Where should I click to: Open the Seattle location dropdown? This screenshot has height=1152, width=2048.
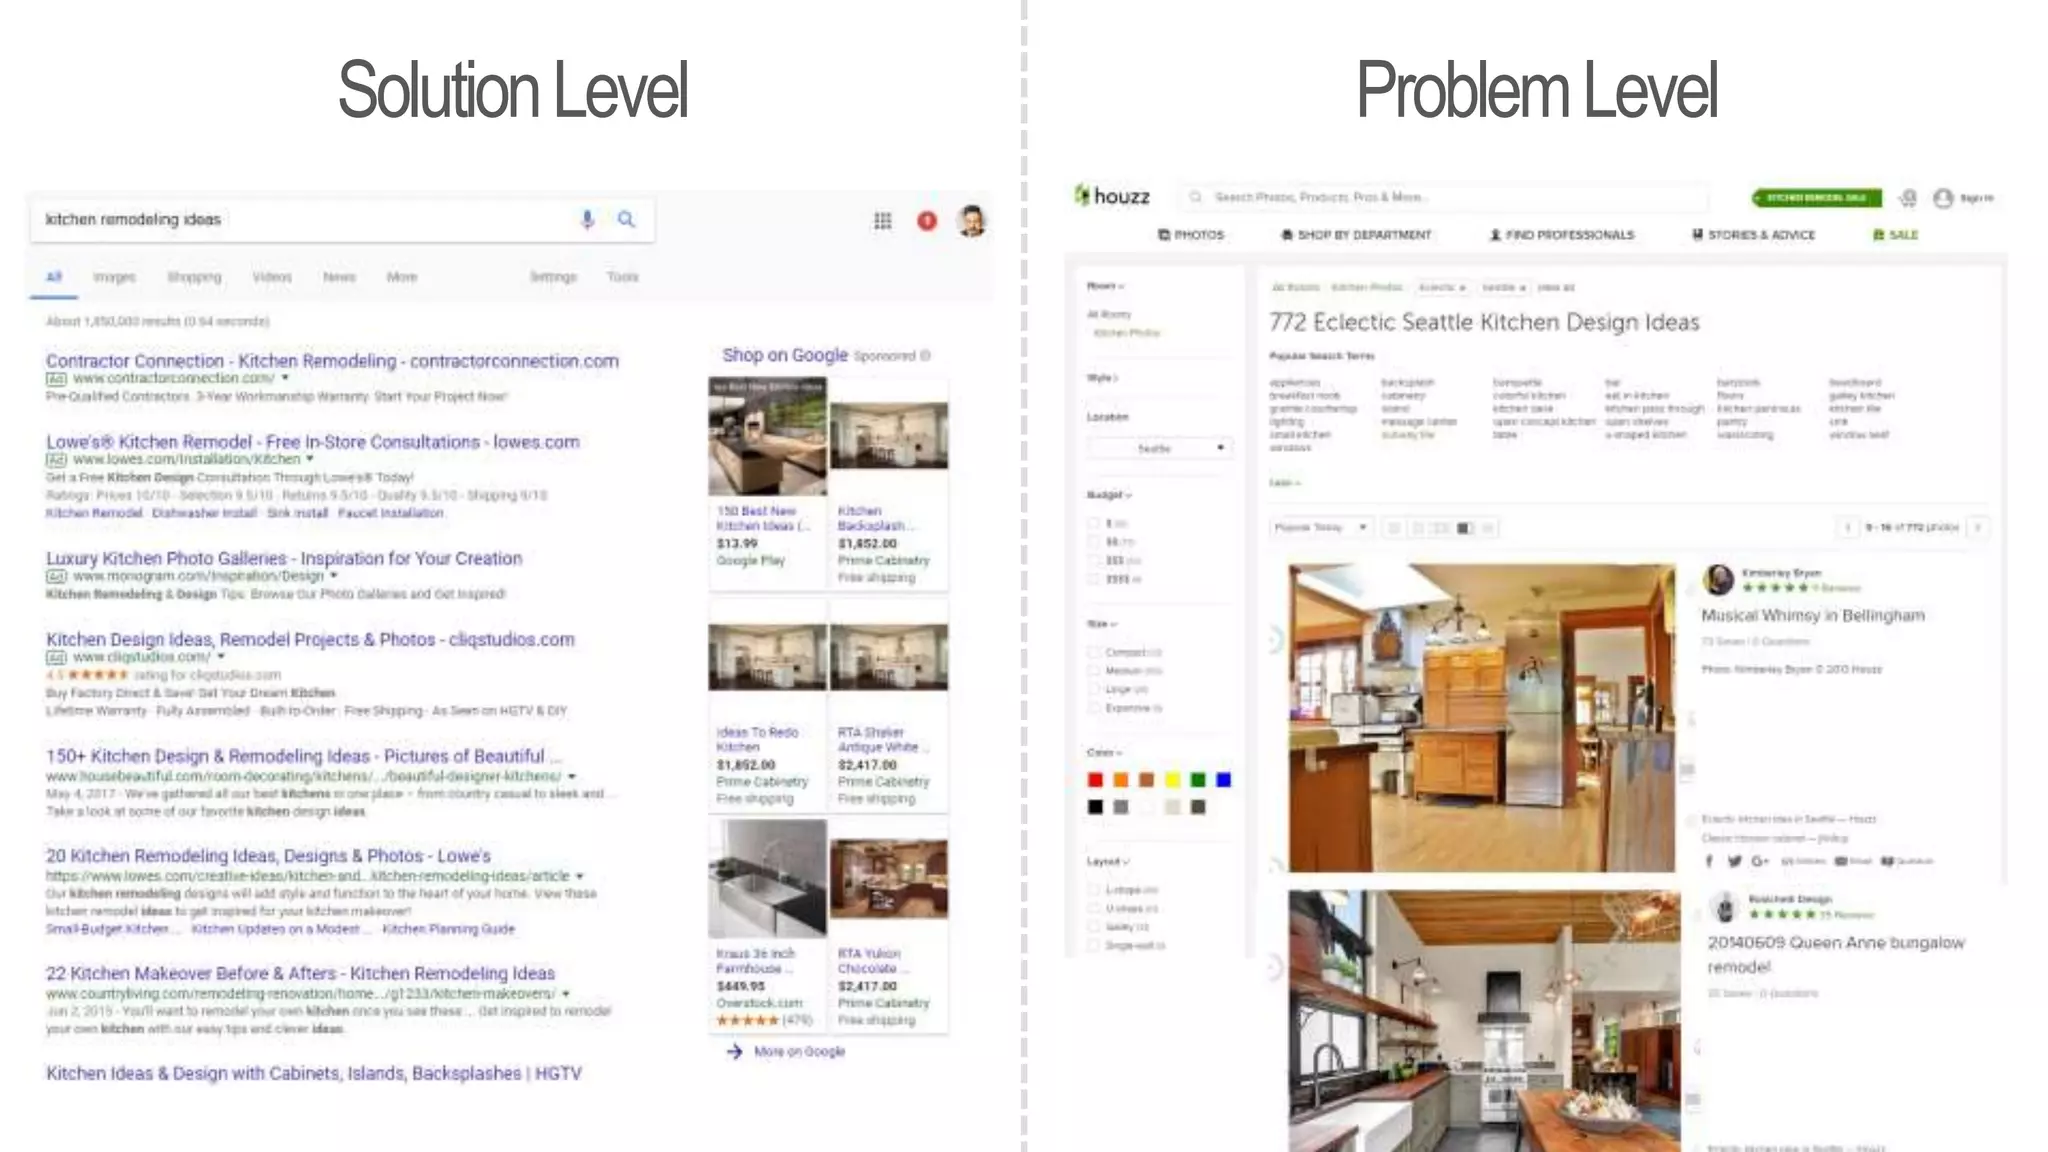click(1159, 448)
